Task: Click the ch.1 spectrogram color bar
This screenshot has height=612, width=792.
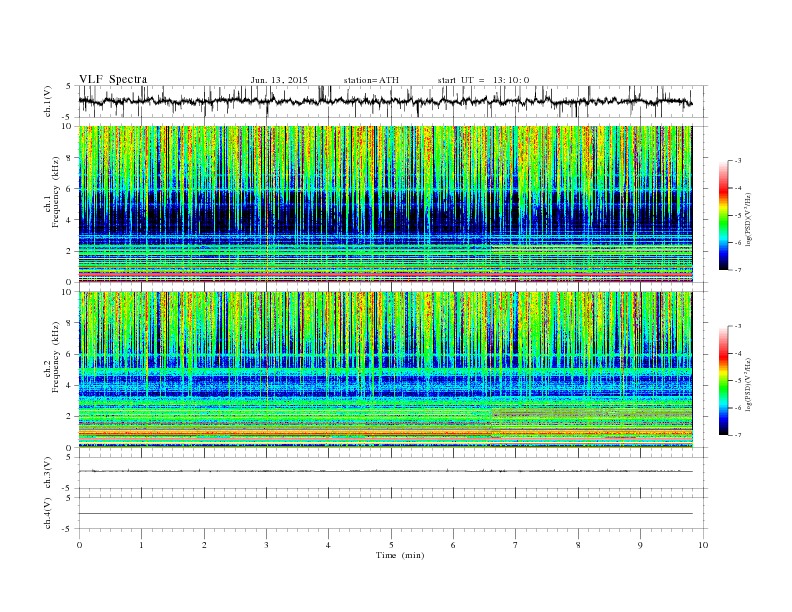Action: click(723, 216)
